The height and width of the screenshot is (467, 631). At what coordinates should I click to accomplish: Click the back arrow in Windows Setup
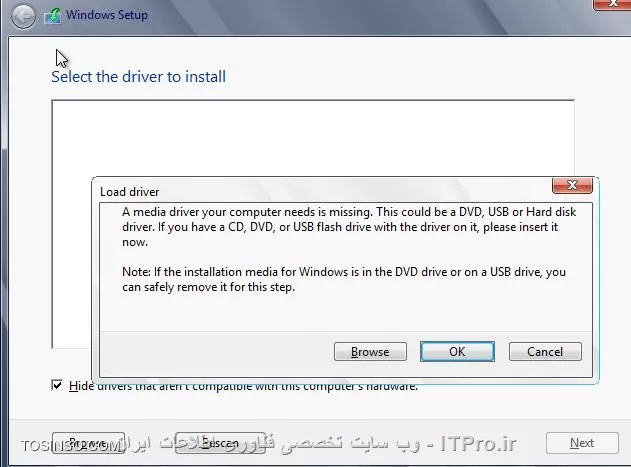pyautogui.click(x=23, y=16)
